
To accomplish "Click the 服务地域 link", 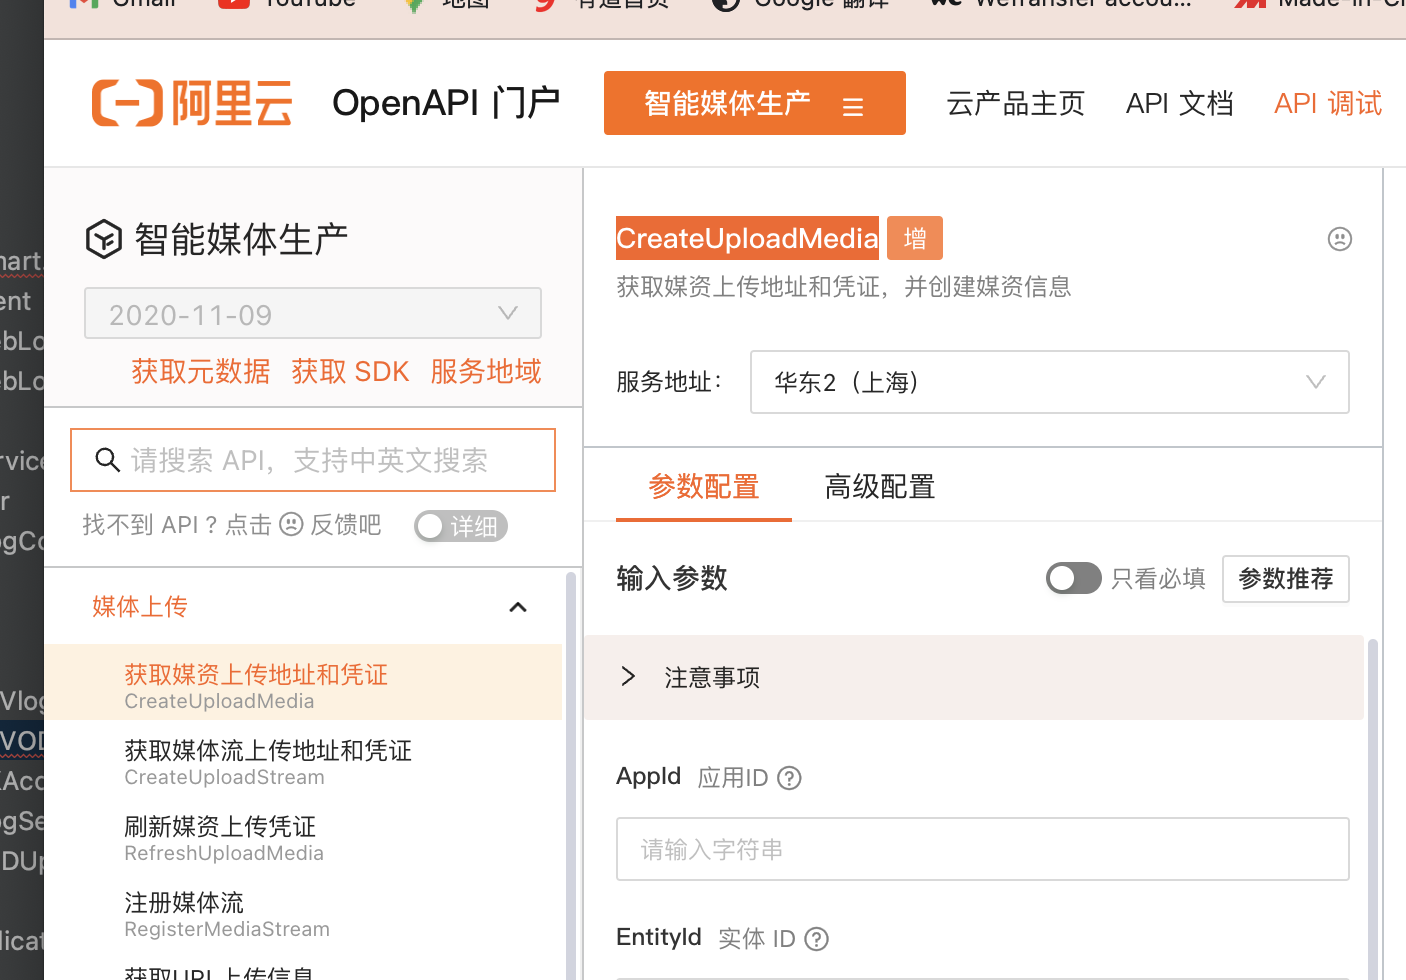I will (486, 372).
